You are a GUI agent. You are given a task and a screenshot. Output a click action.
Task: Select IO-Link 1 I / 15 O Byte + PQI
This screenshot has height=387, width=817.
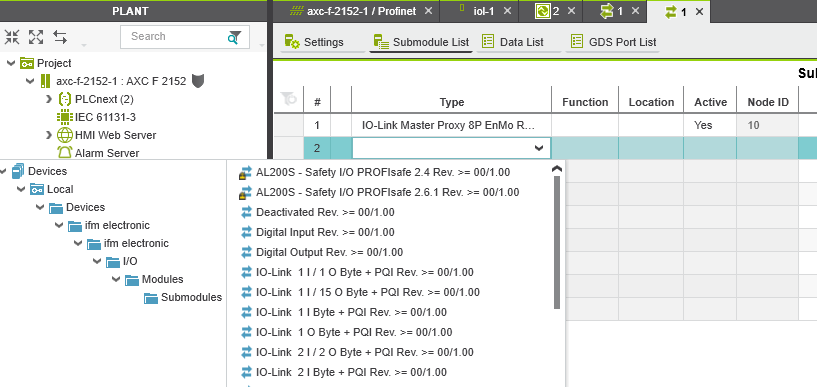pyautogui.click(x=368, y=292)
